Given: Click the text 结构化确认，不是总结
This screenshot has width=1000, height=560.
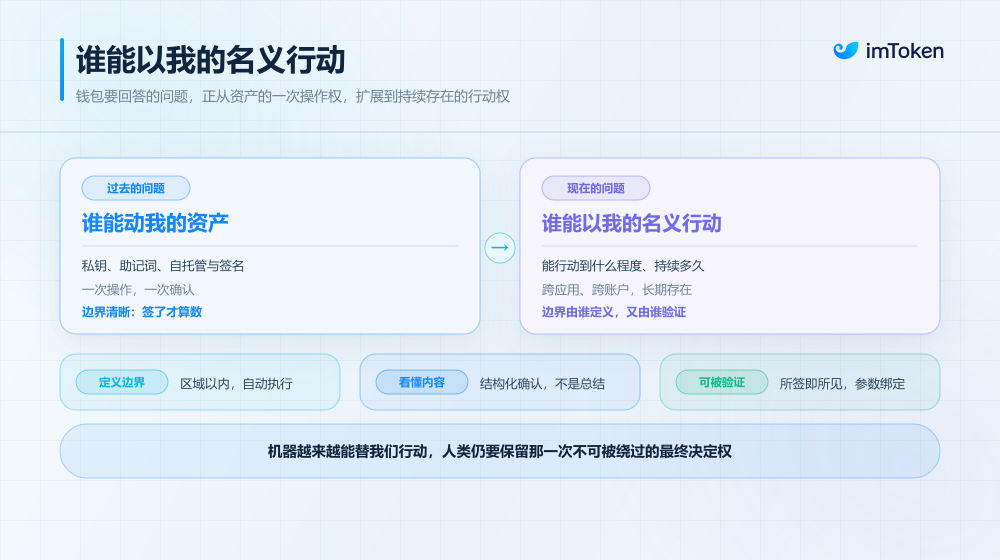Looking at the screenshot, I should click(x=542, y=383).
